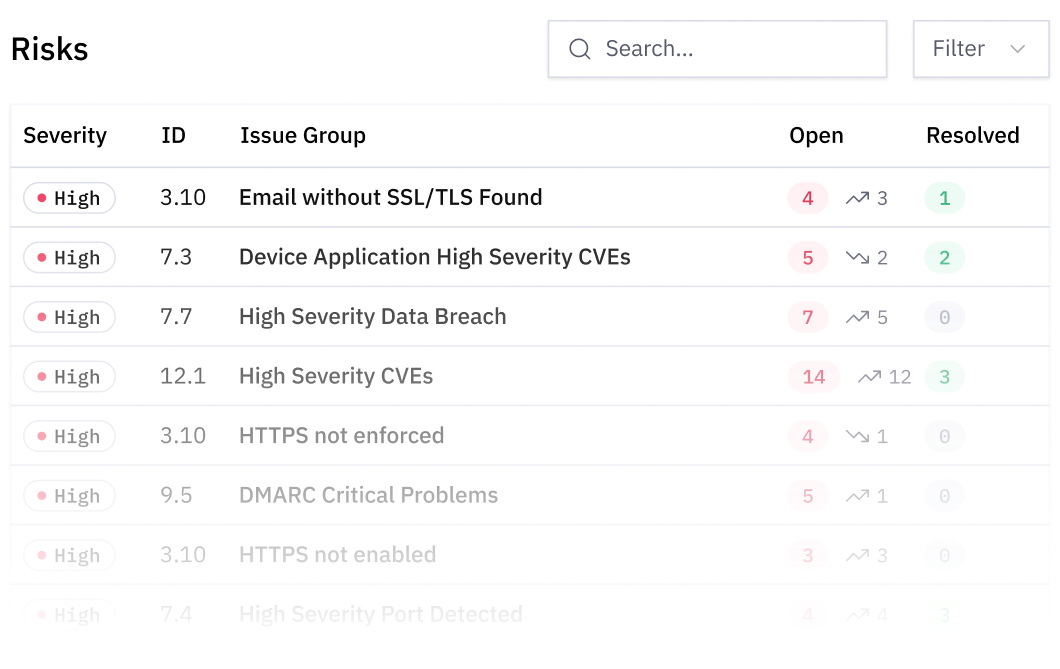Sort by the Issue Group column header
1060x669 pixels.
coord(303,136)
